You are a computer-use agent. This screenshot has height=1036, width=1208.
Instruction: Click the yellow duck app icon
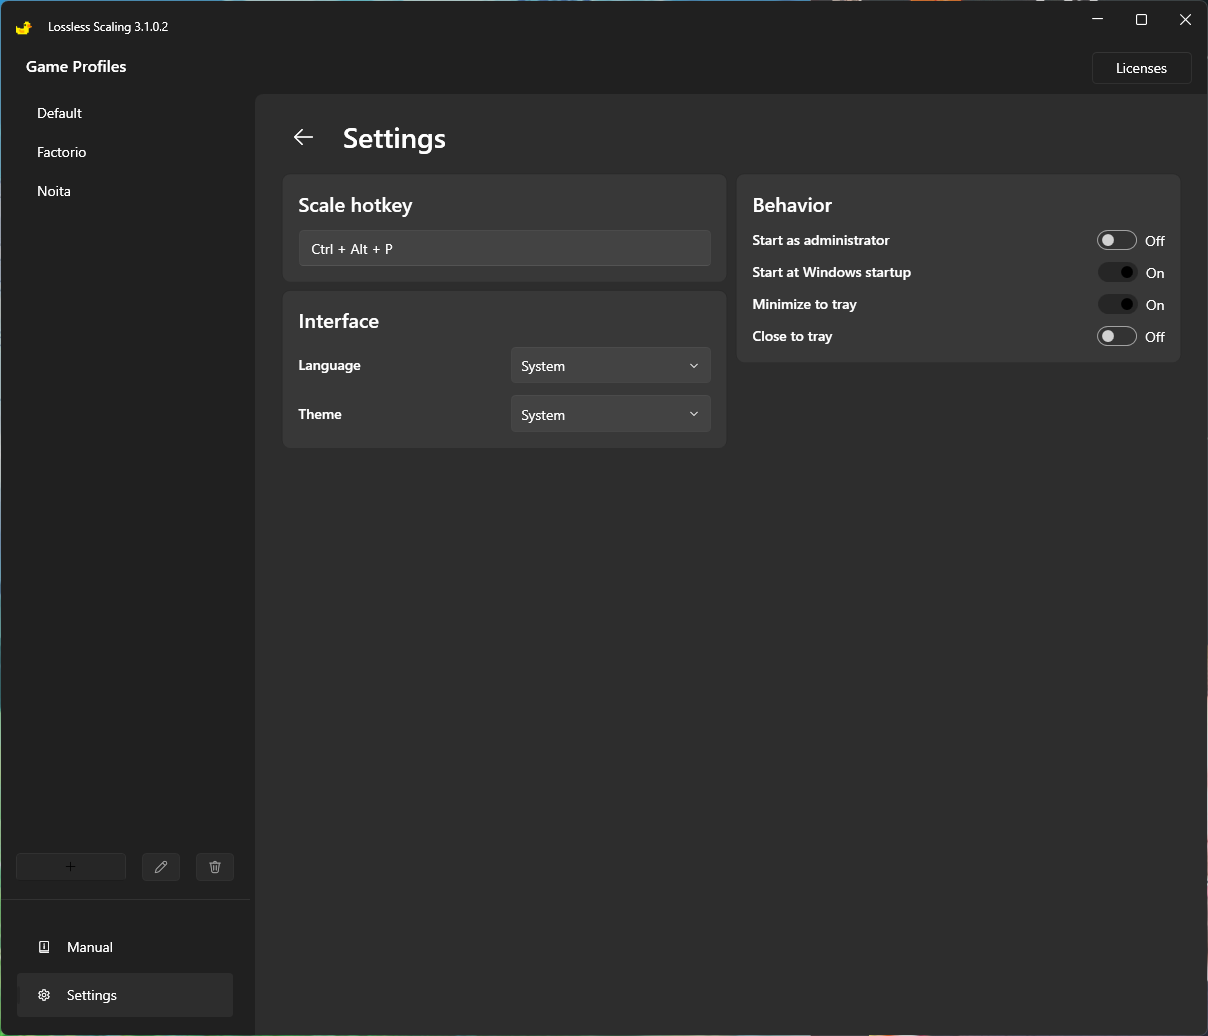point(24,27)
